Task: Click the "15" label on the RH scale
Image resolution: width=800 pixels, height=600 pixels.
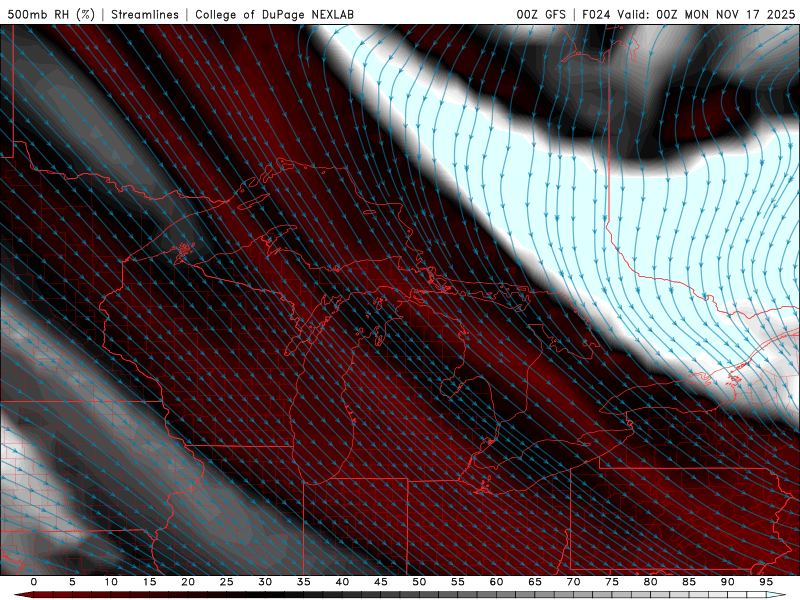Action: (149, 582)
